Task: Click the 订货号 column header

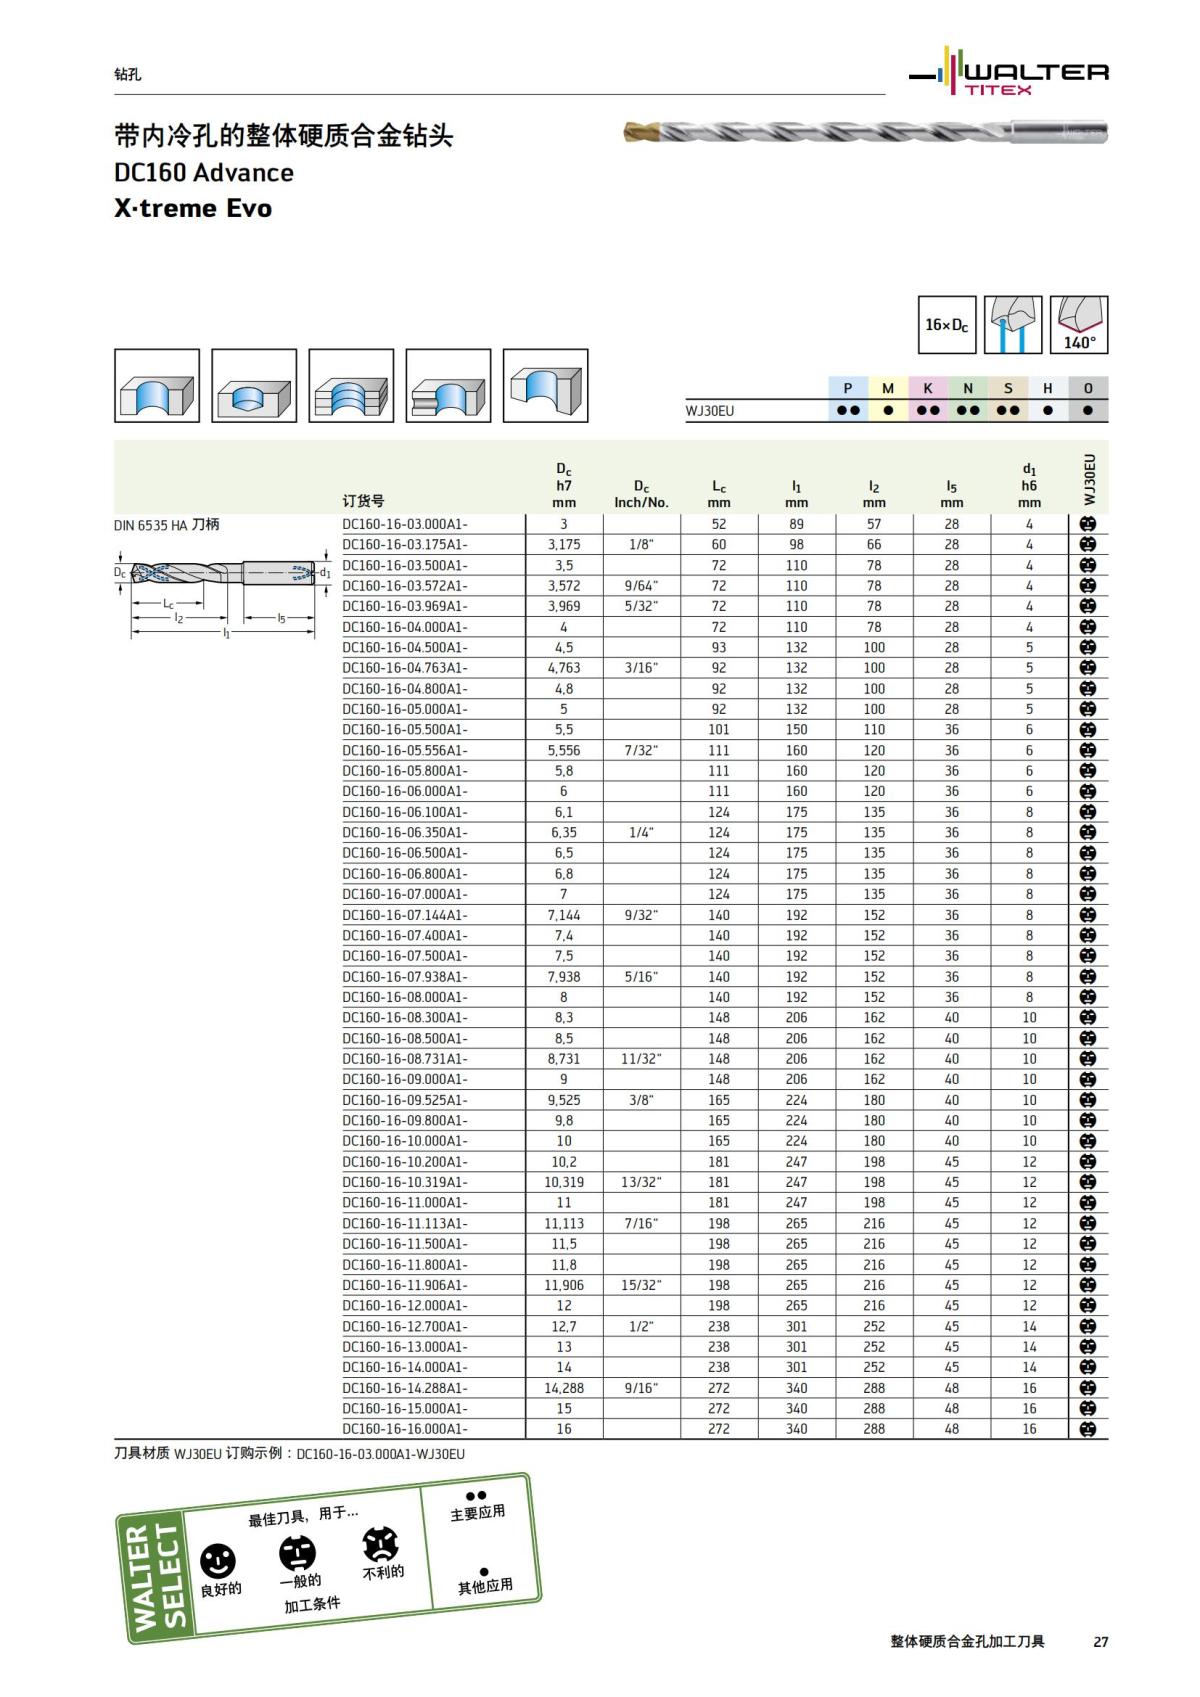Action: point(363,501)
